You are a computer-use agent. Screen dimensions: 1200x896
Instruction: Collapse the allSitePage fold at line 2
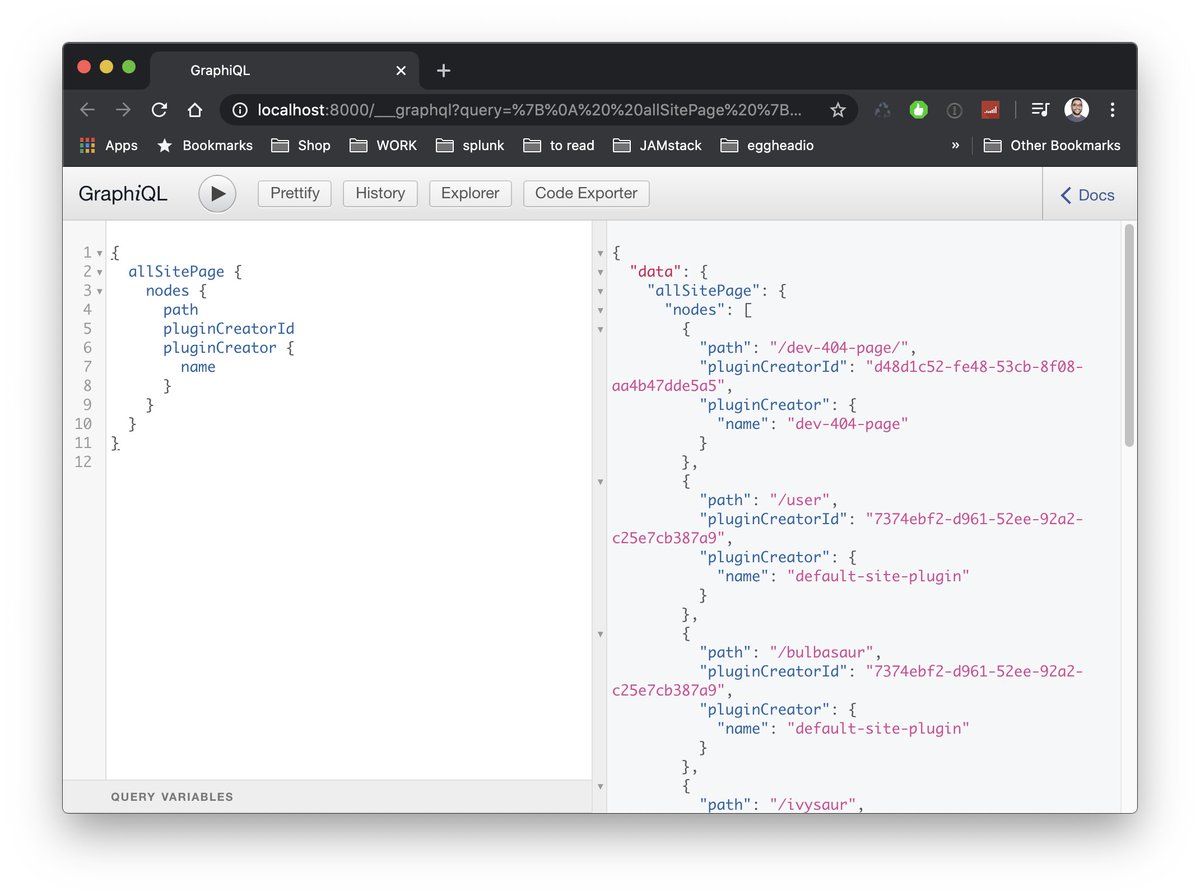tap(100, 272)
